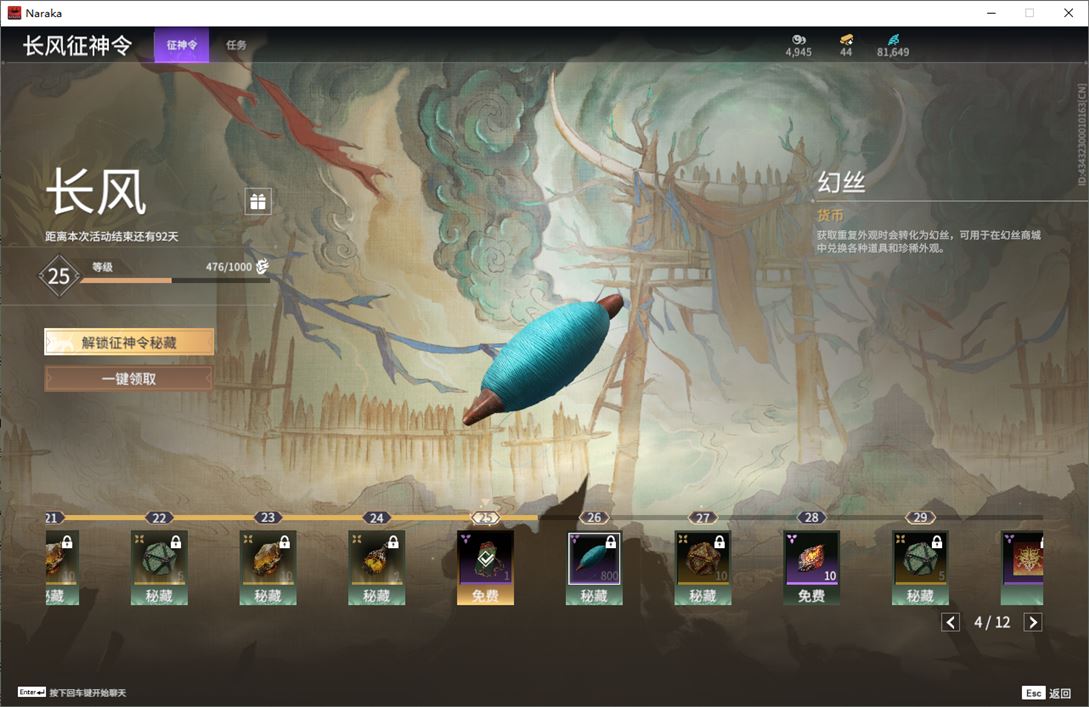The width and height of the screenshot is (1089, 707).
Task: Click level 22 timeline marker
Action: [x=159, y=517]
